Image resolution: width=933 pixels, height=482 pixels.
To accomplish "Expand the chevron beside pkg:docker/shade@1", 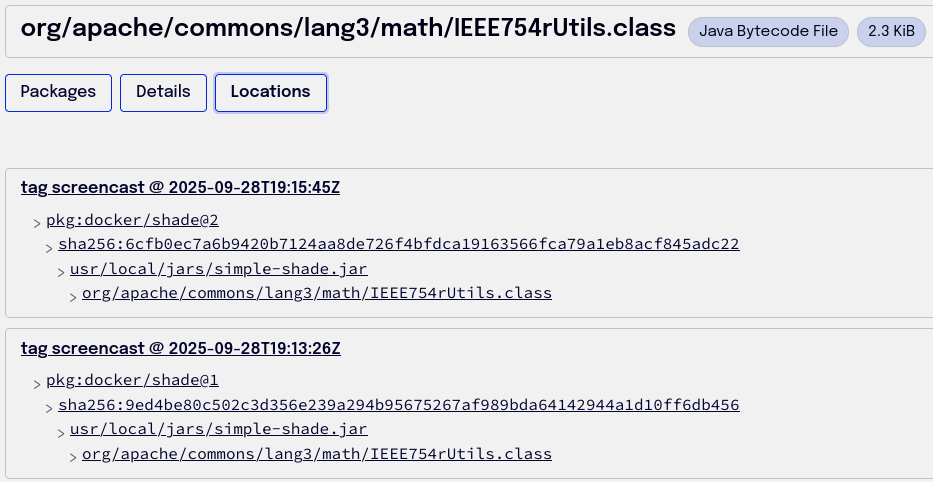I will click(x=38, y=383).
